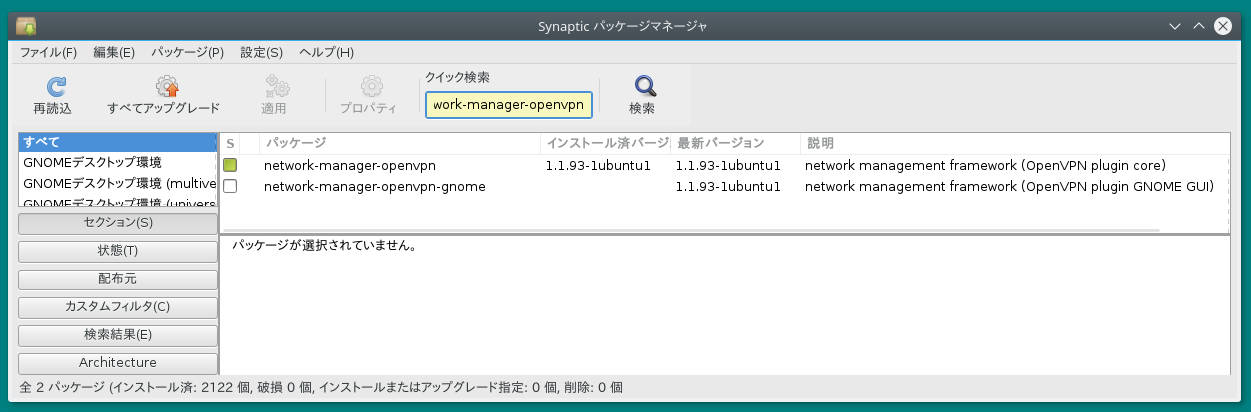Viewport: 1251px width, 412px height.
Task: Click the カスタムフィルタ(C) button
Action: click(118, 307)
